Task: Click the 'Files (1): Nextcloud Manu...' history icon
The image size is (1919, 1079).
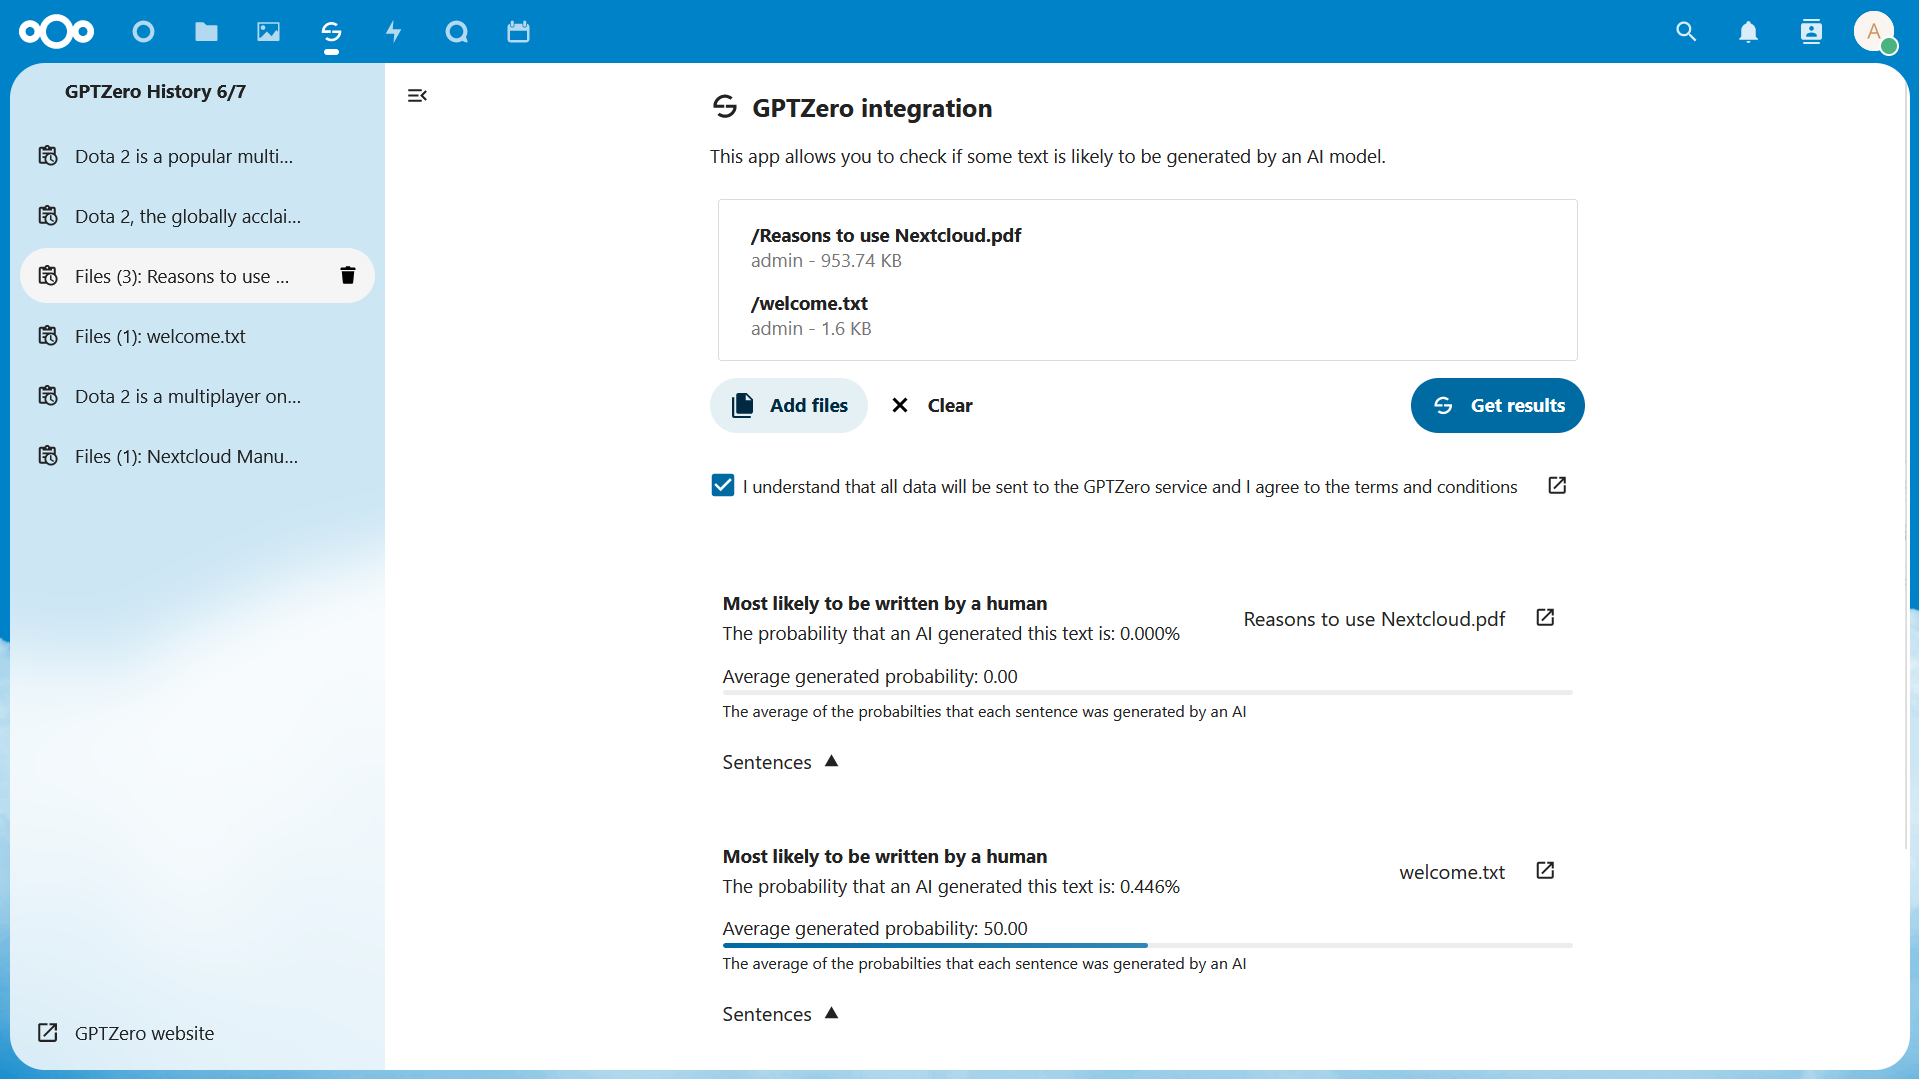Action: 48,456
